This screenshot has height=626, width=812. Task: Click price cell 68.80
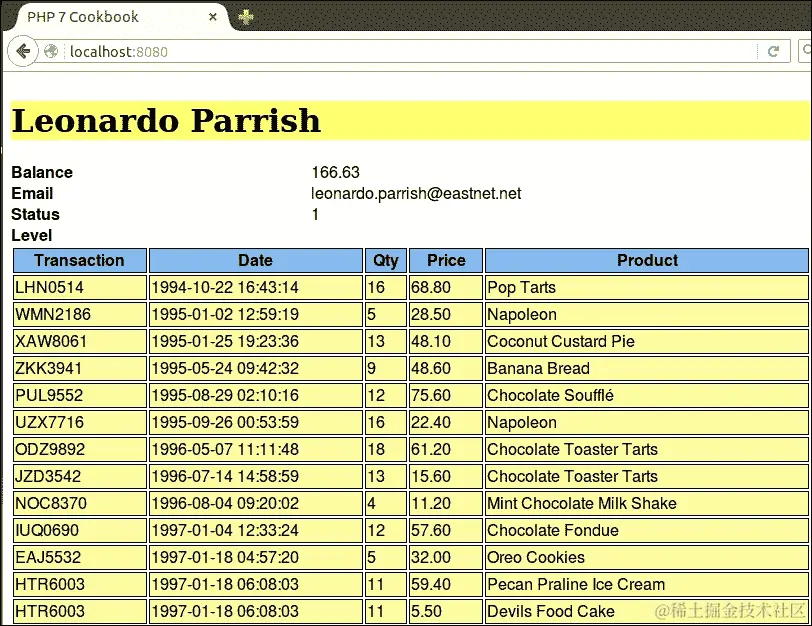point(446,287)
